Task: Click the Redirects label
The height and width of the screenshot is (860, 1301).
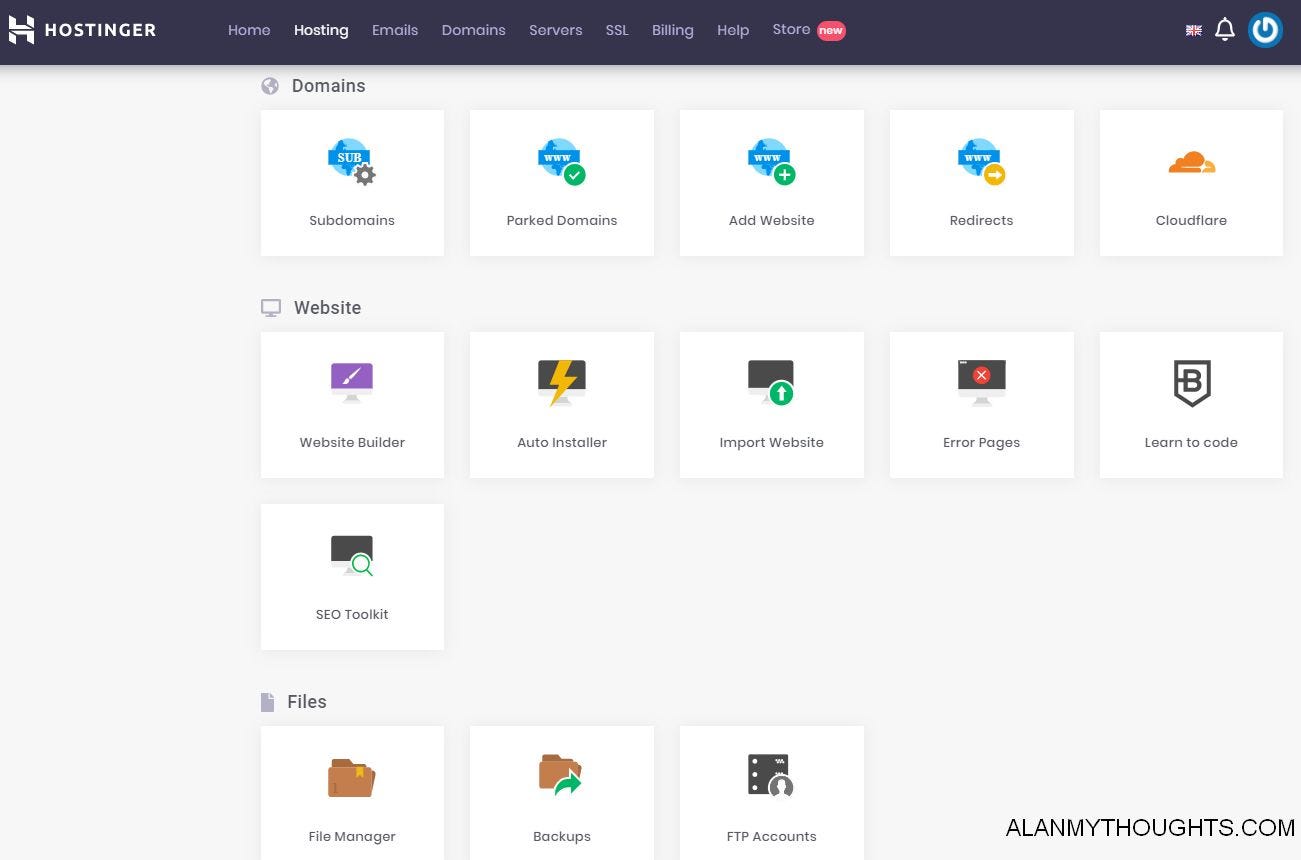Action: (982, 220)
